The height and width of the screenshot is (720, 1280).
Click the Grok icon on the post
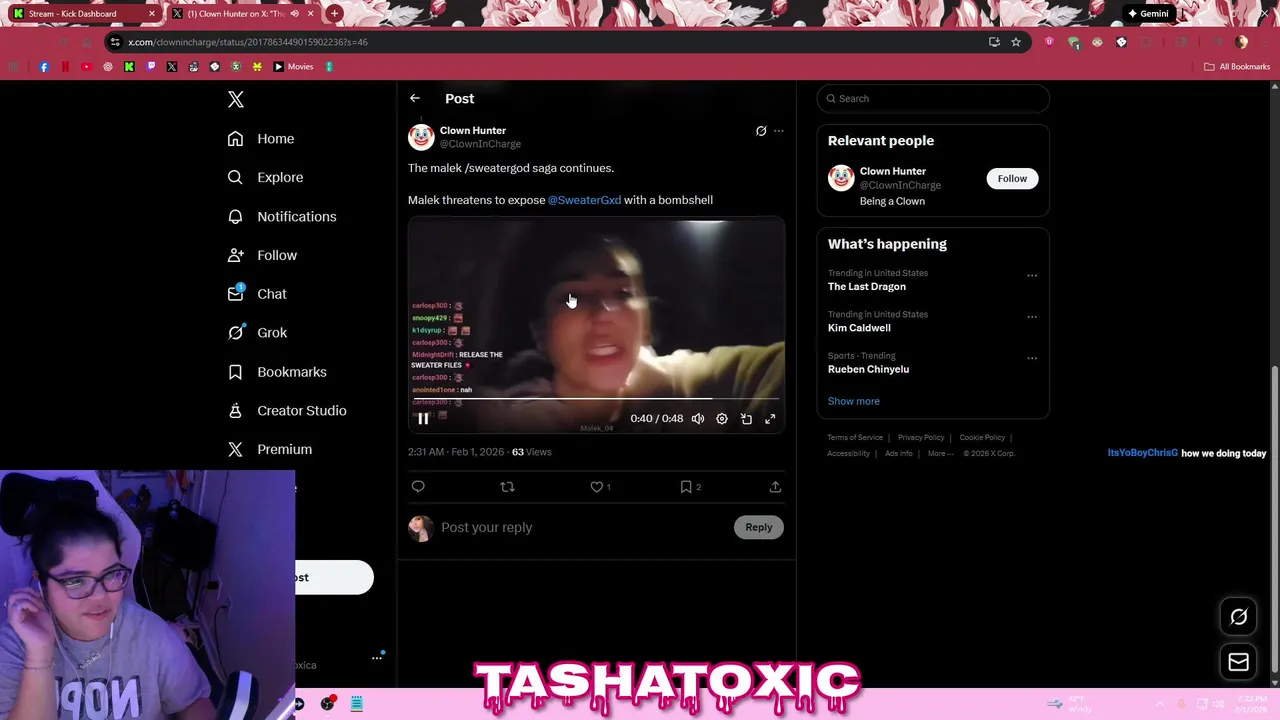[761, 131]
